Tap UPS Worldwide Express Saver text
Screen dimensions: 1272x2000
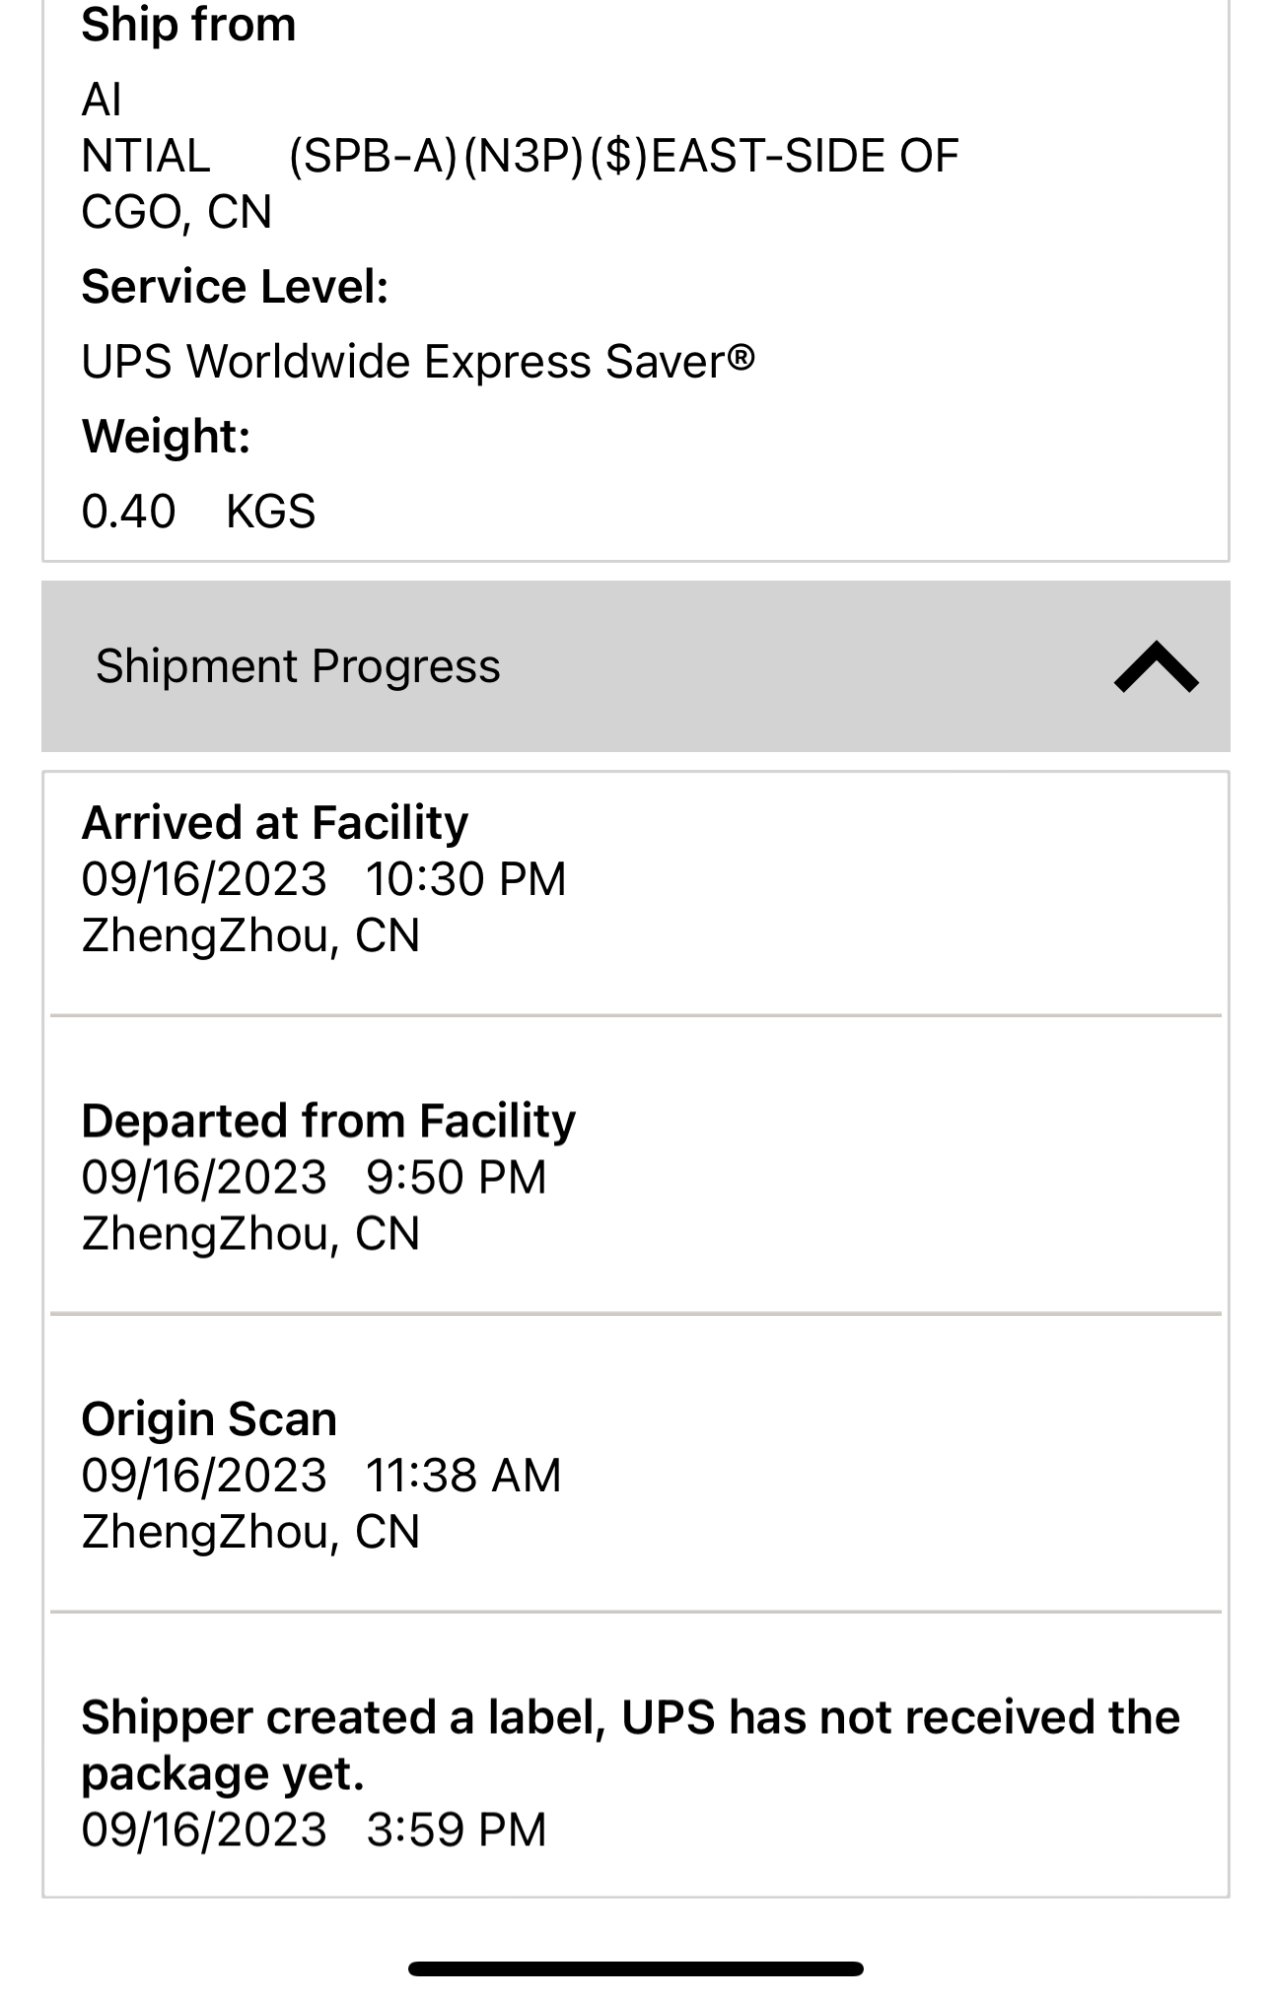[x=418, y=362]
